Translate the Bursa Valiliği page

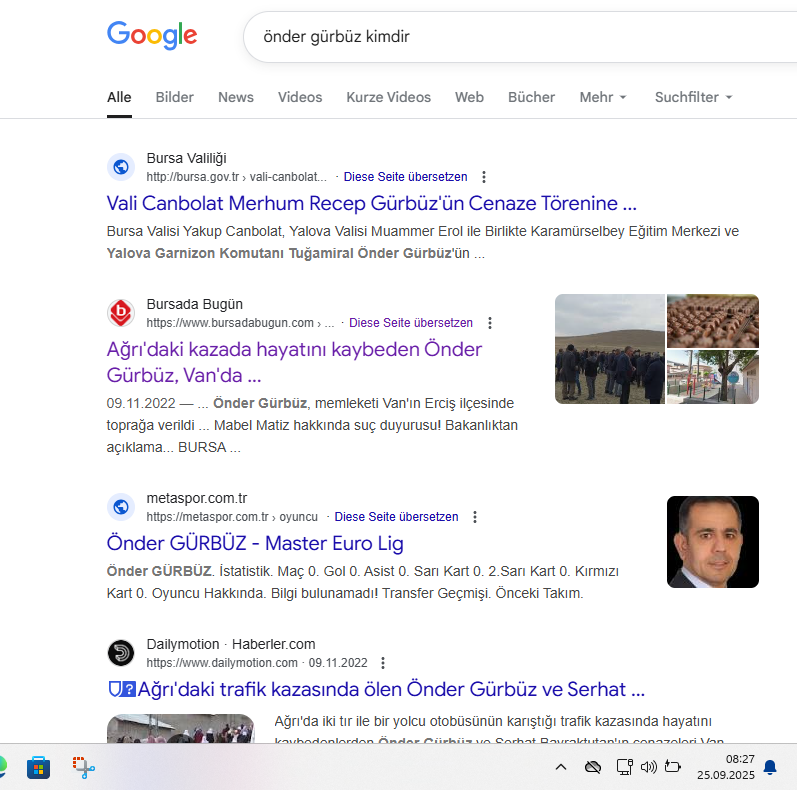point(405,177)
